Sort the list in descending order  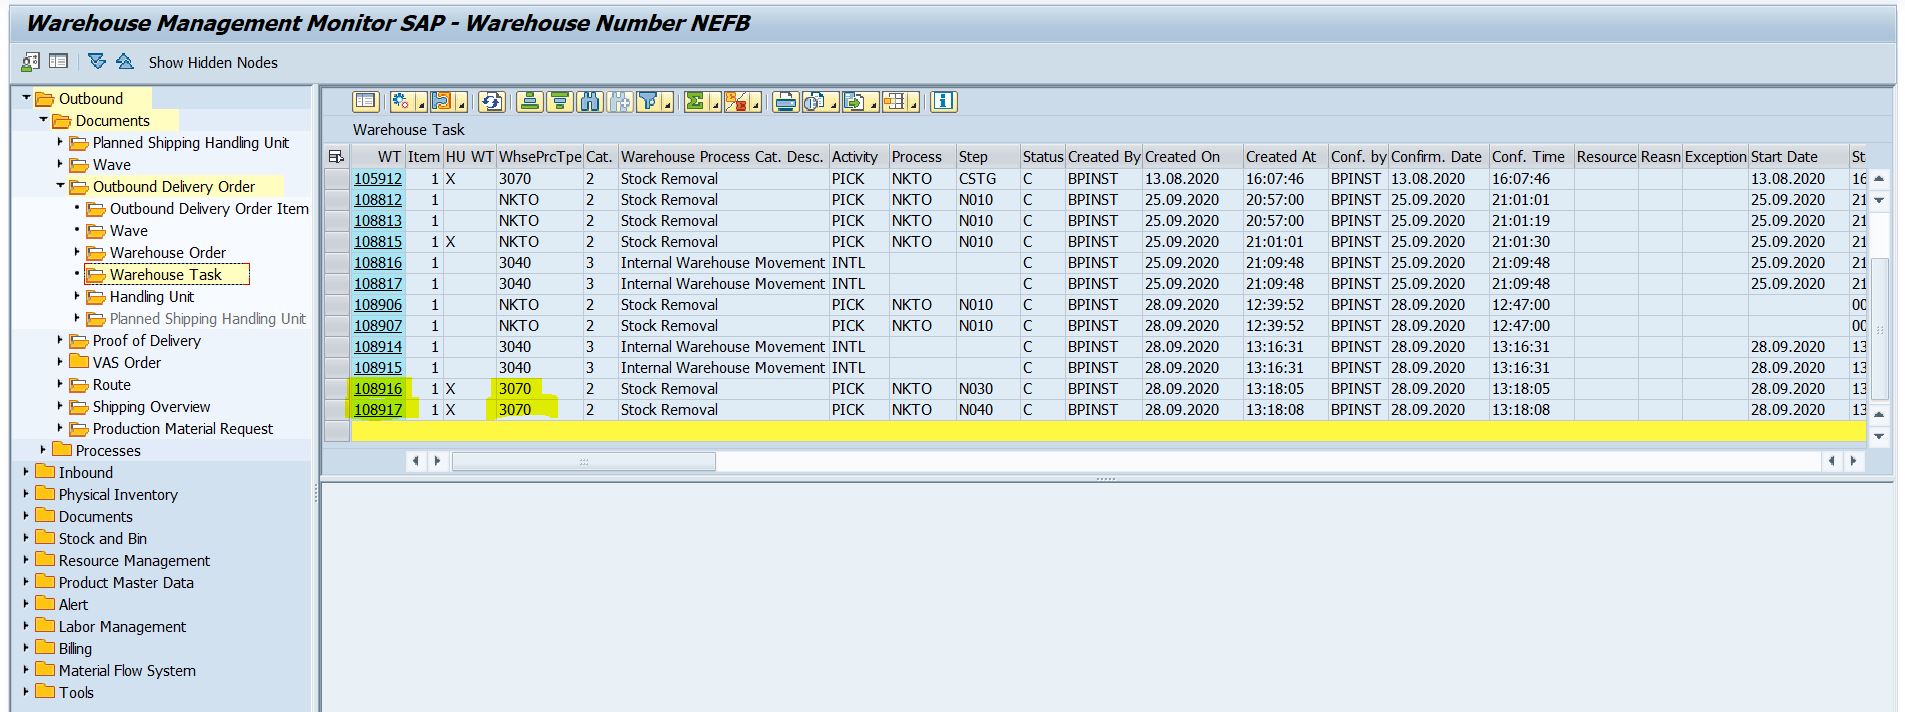(x=560, y=101)
